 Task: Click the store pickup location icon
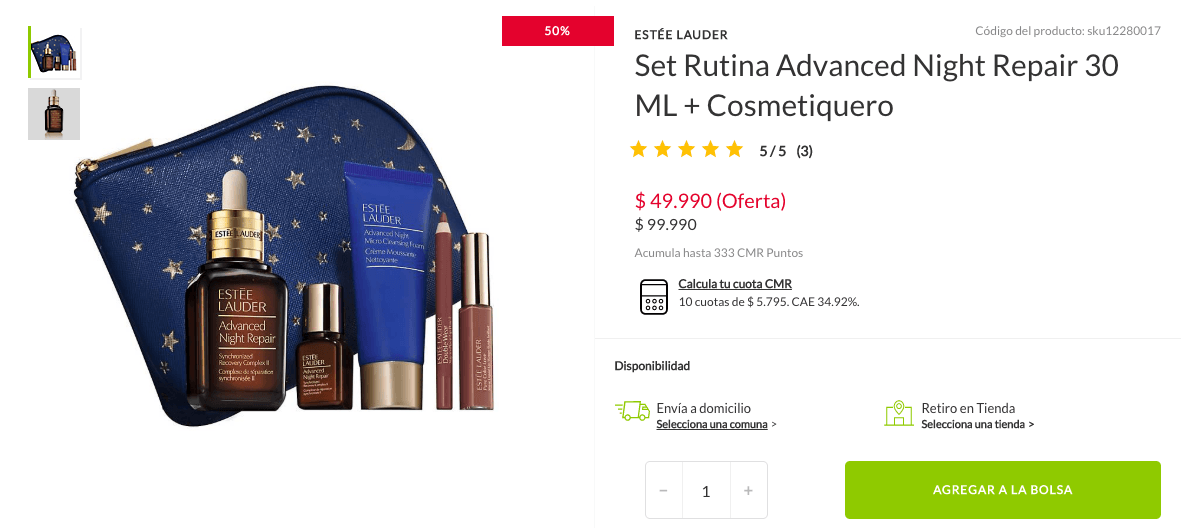899,413
